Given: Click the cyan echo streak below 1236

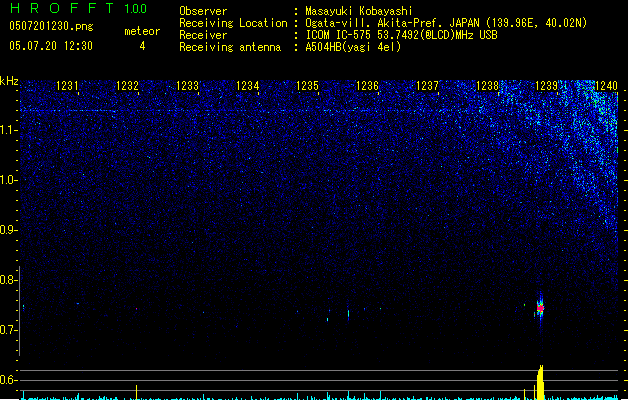Looking at the screenshot, I should (348, 314).
